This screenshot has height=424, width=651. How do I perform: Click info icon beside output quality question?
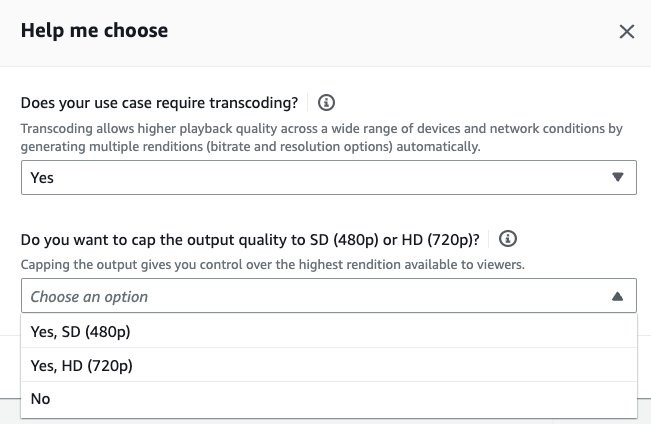pos(508,239)
